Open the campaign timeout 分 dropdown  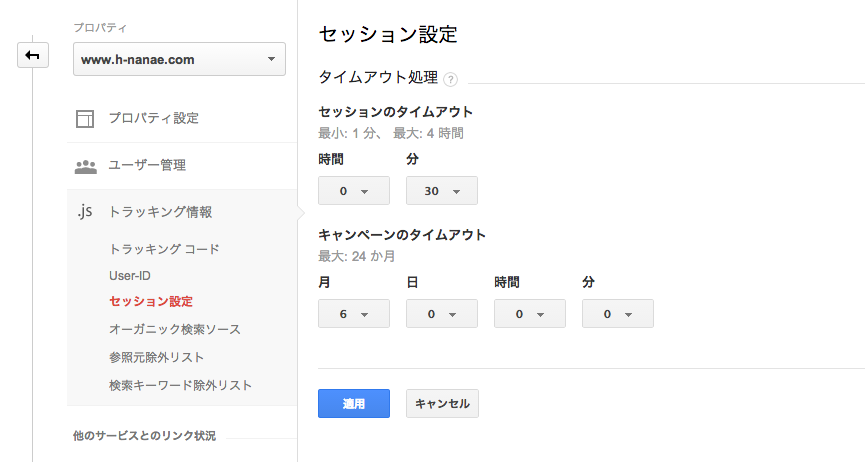[x=618, y=314]
